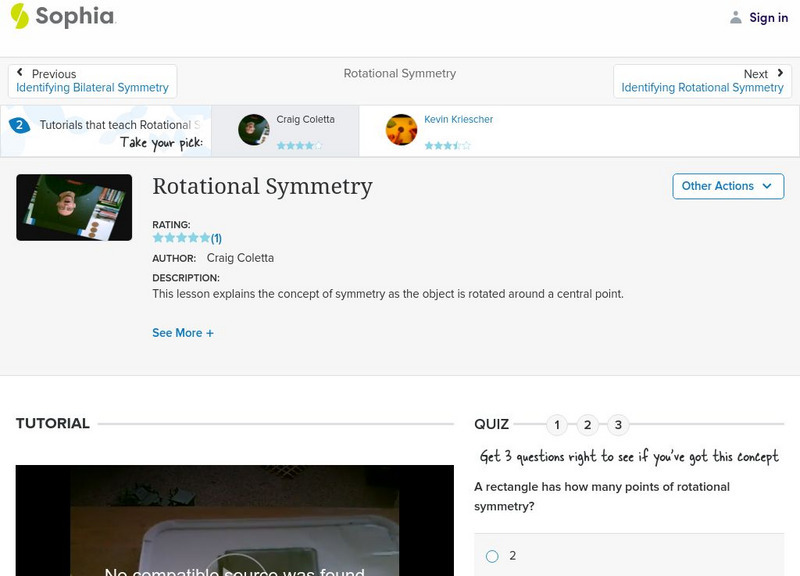Click the Sophia logo icon
This screenshot has width=800, height=576.
(x=20, y=16)
